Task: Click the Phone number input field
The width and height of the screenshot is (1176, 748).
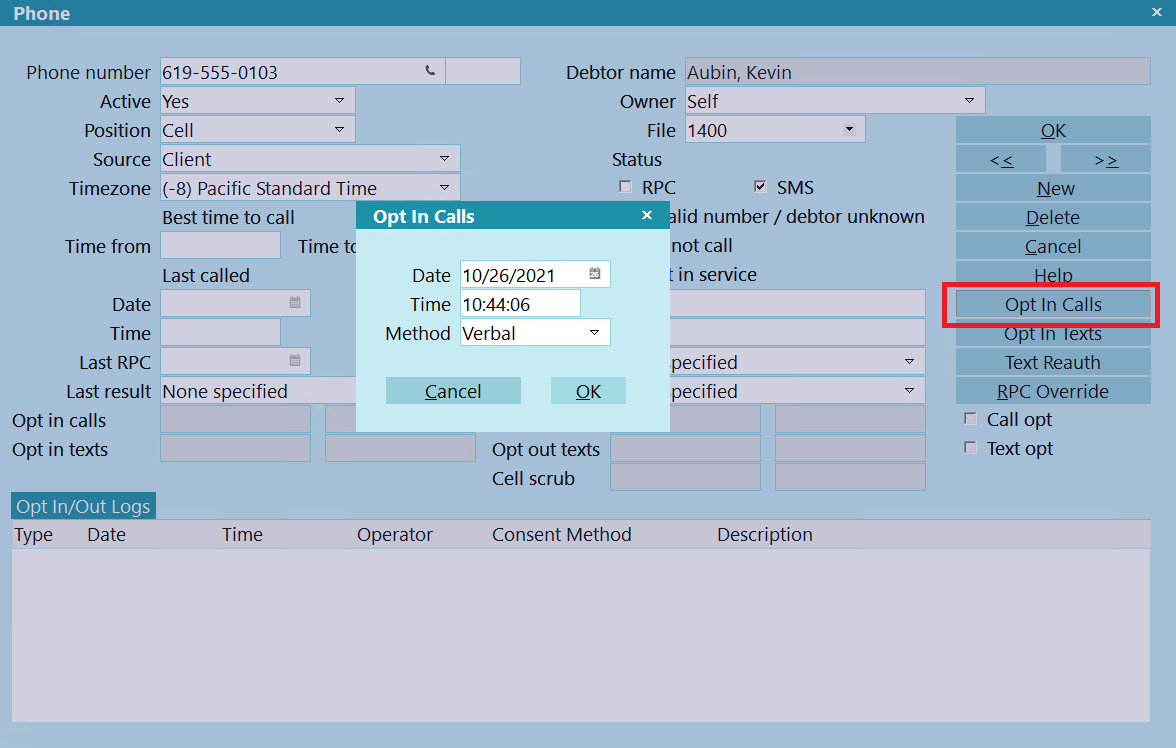Action: [303, 71]
